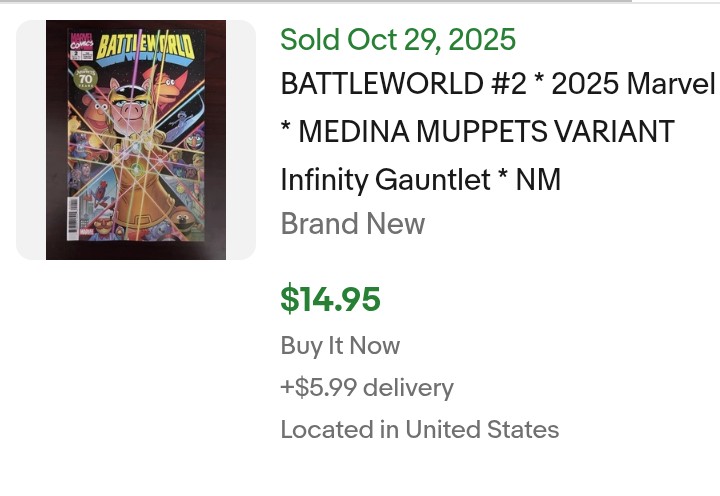Click the 'MEDINA MUPPETS VARIANT' title line
The height and width of the screenshot is (496, 720).
pyautogui.click(x=477, y=132)
